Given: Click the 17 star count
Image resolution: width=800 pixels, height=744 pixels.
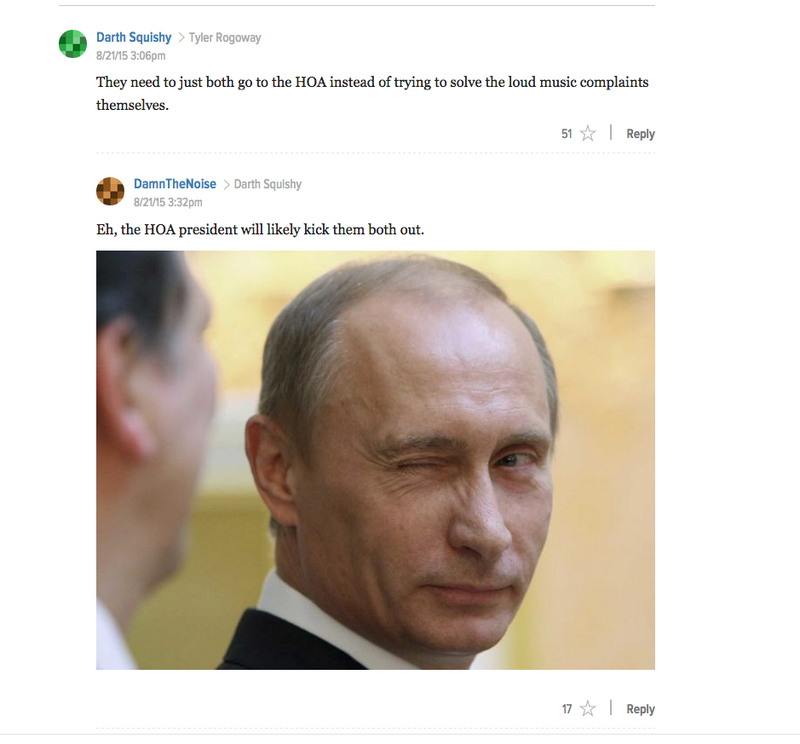Looking at the screenshot, I should tap(567, 709).
